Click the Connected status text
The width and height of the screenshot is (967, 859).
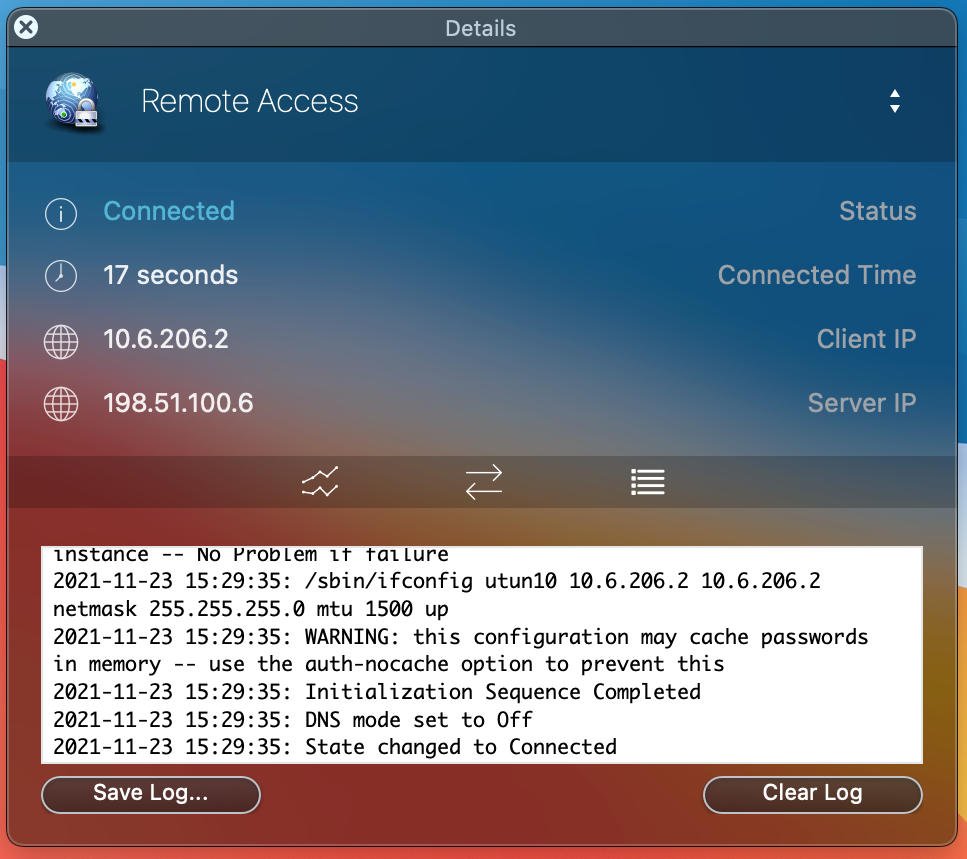pos(169,212)
